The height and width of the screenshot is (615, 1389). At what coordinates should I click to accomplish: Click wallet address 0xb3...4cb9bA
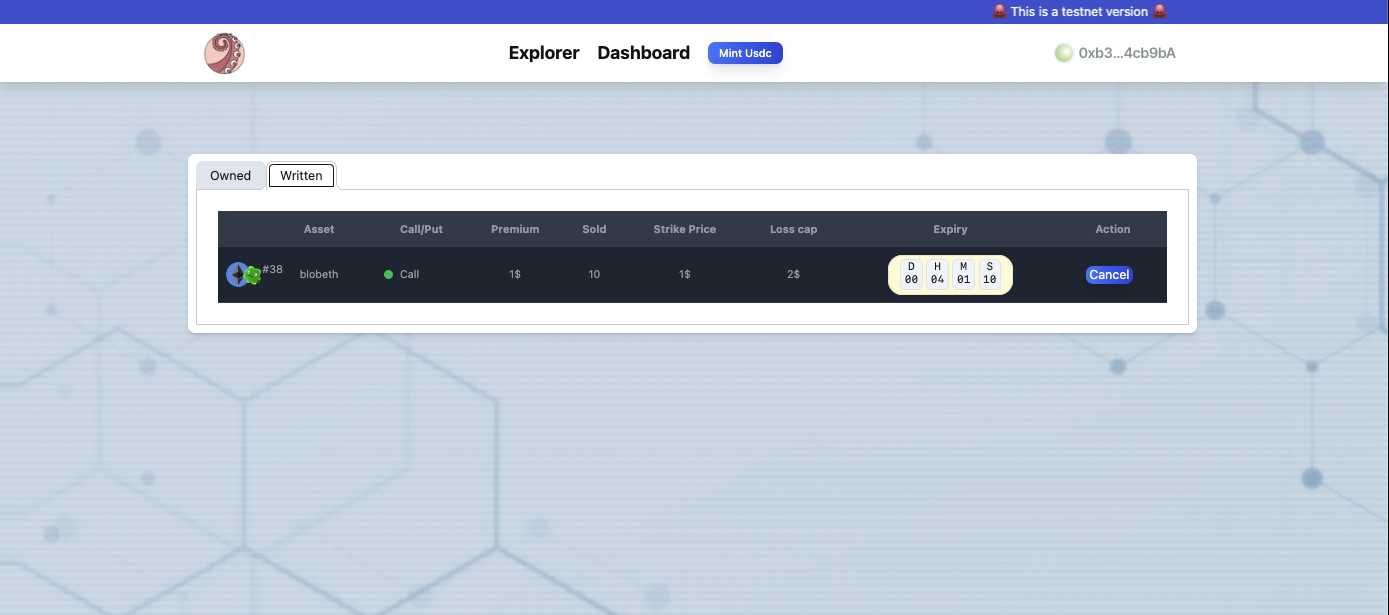pos(1127,53)
